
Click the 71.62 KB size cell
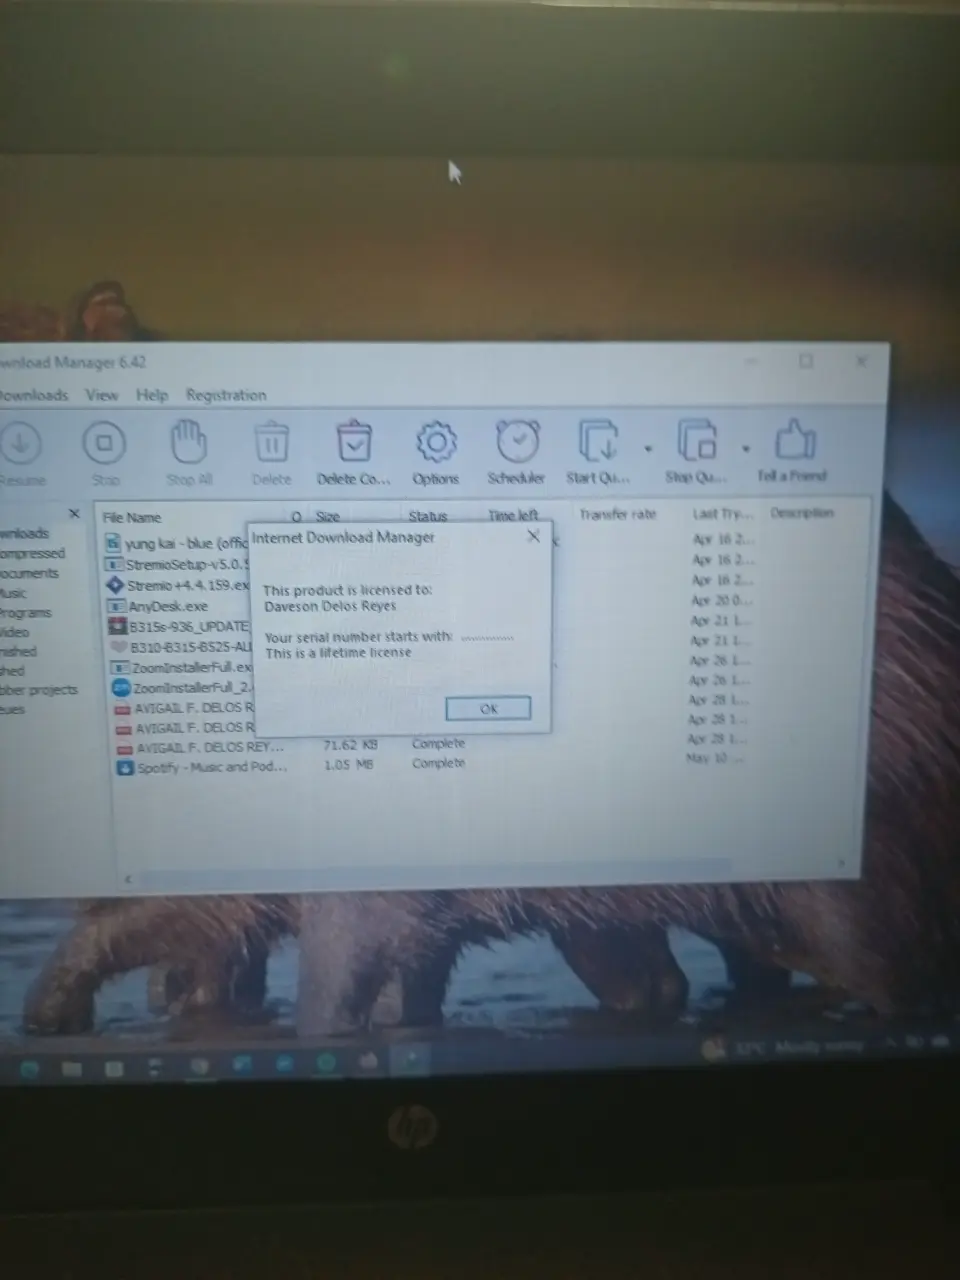350,745
